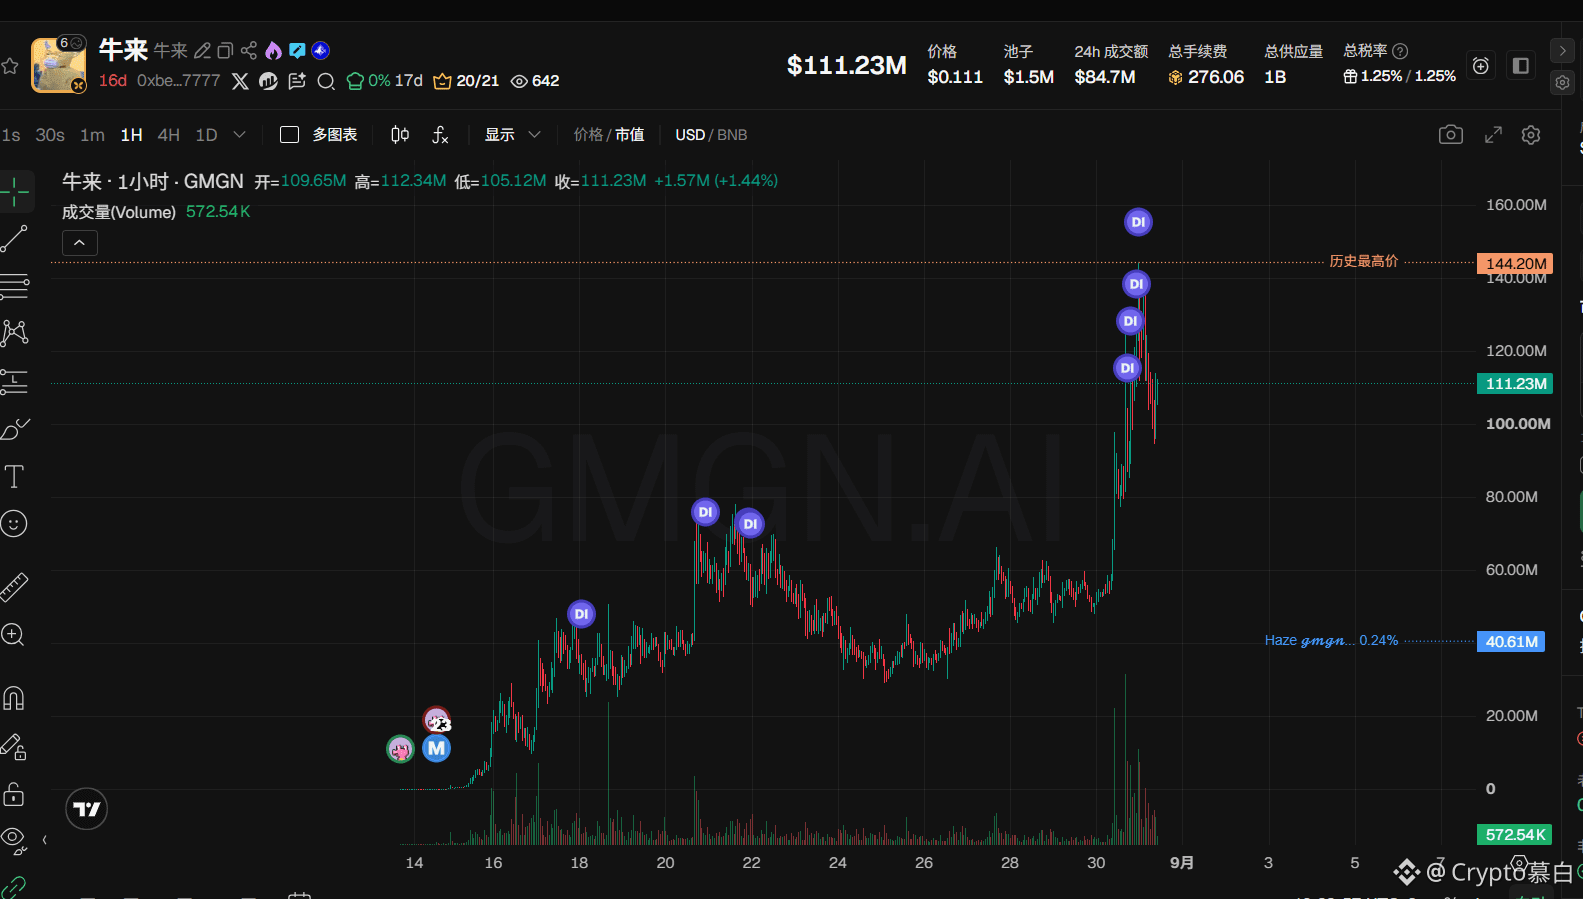Click the green chef hat 0% indicator
Screen dimensions: 1583x899
click(x=367, y=81)
